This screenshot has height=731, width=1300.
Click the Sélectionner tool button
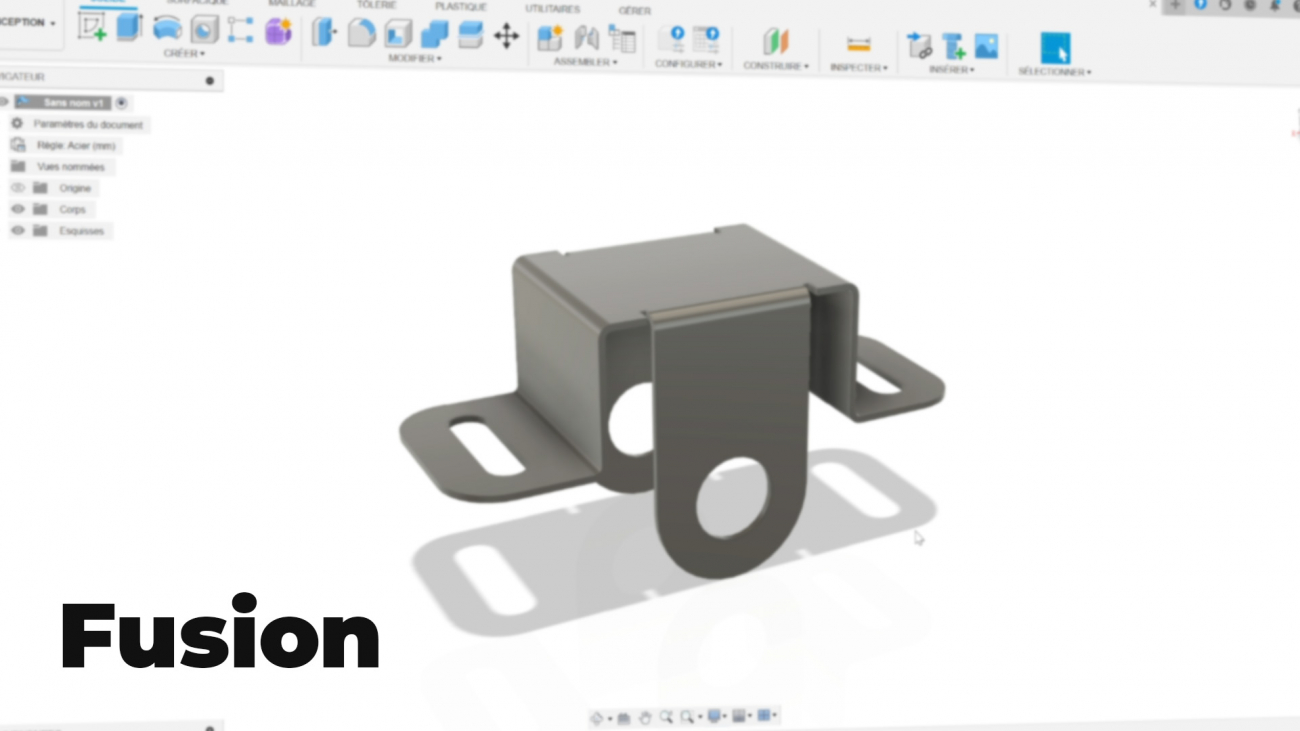click(1054, 49)
